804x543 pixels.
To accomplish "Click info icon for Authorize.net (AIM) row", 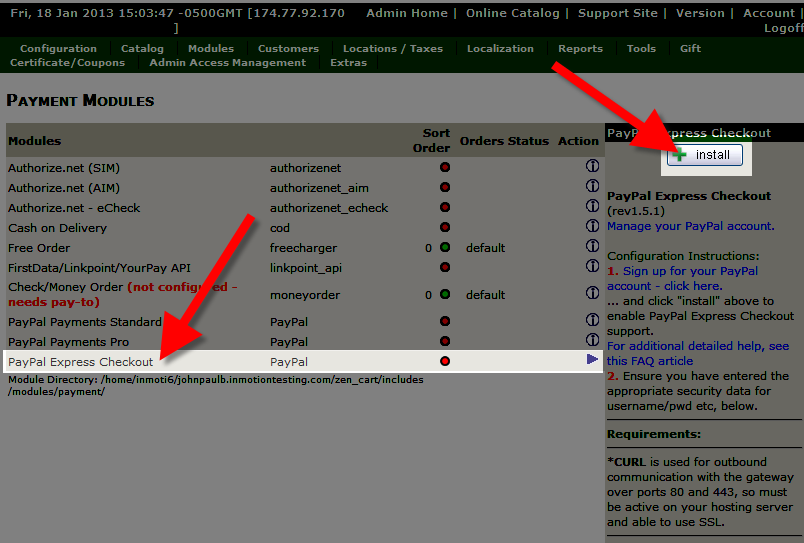I will point(593,187).
